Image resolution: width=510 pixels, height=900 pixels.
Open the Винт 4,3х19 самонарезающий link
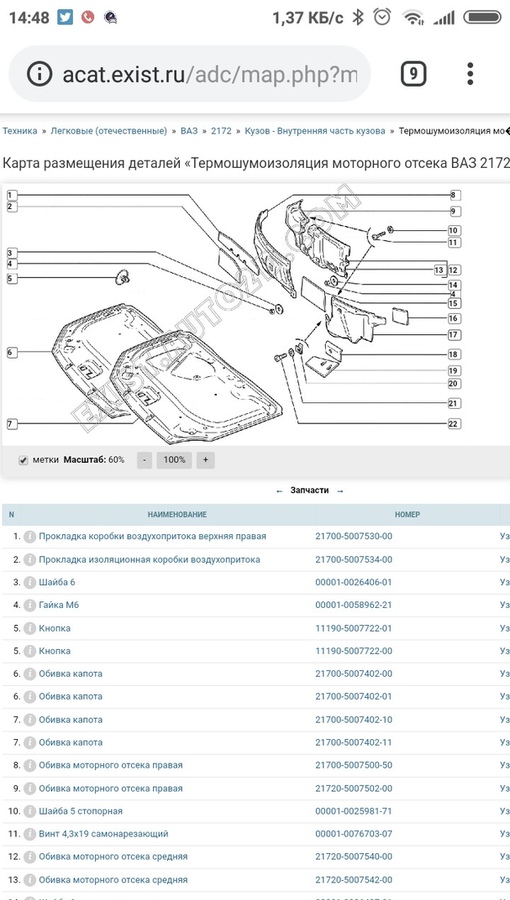coord(104,833)
